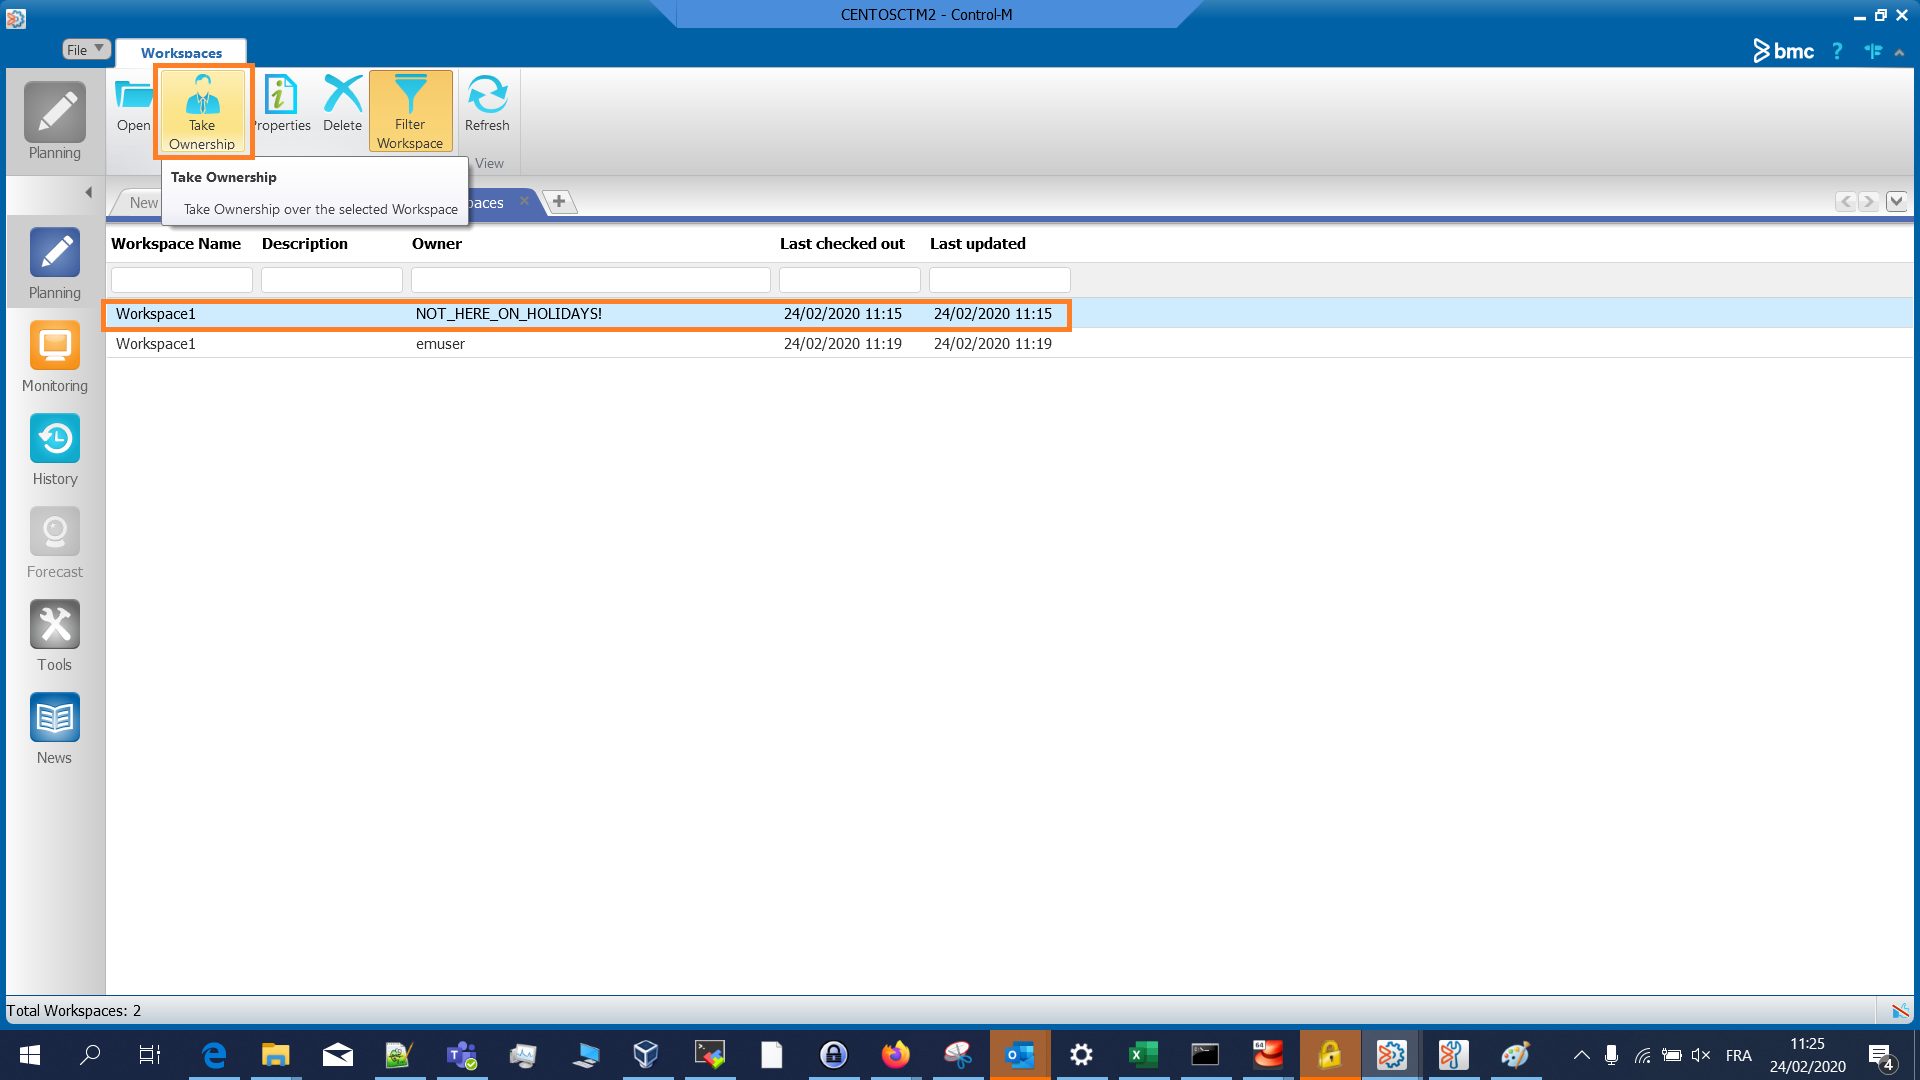The width and height of the screenshot is (1920, 1080).
Task: Open the History domain
Action: coord(55,450)
